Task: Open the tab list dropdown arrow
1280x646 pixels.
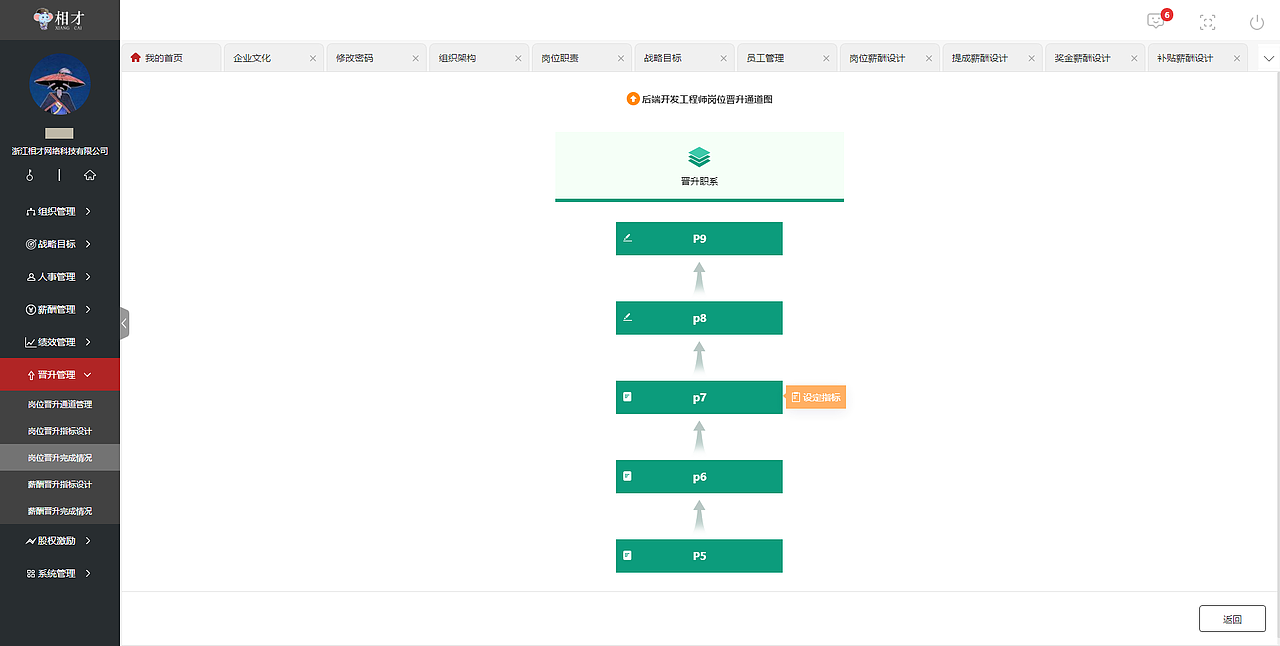Action: [1269, 58]
